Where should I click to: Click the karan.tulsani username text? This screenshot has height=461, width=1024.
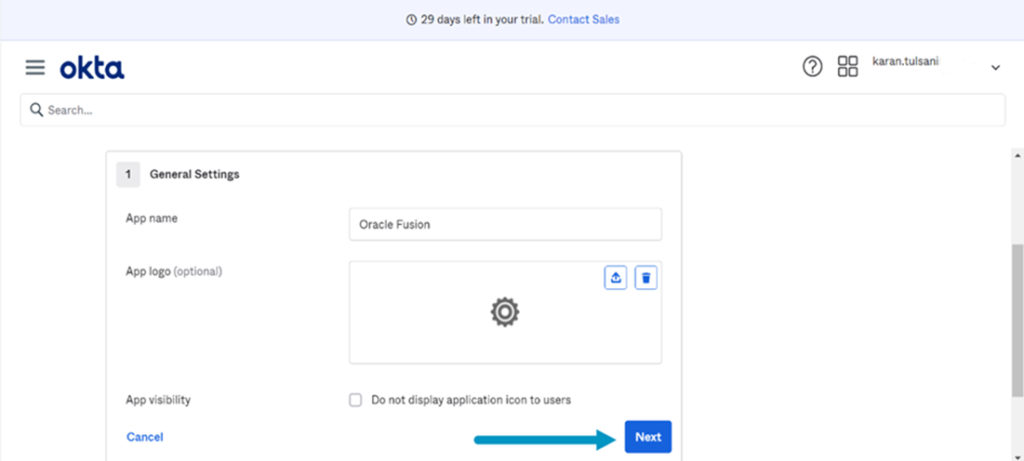click(904, 61)
